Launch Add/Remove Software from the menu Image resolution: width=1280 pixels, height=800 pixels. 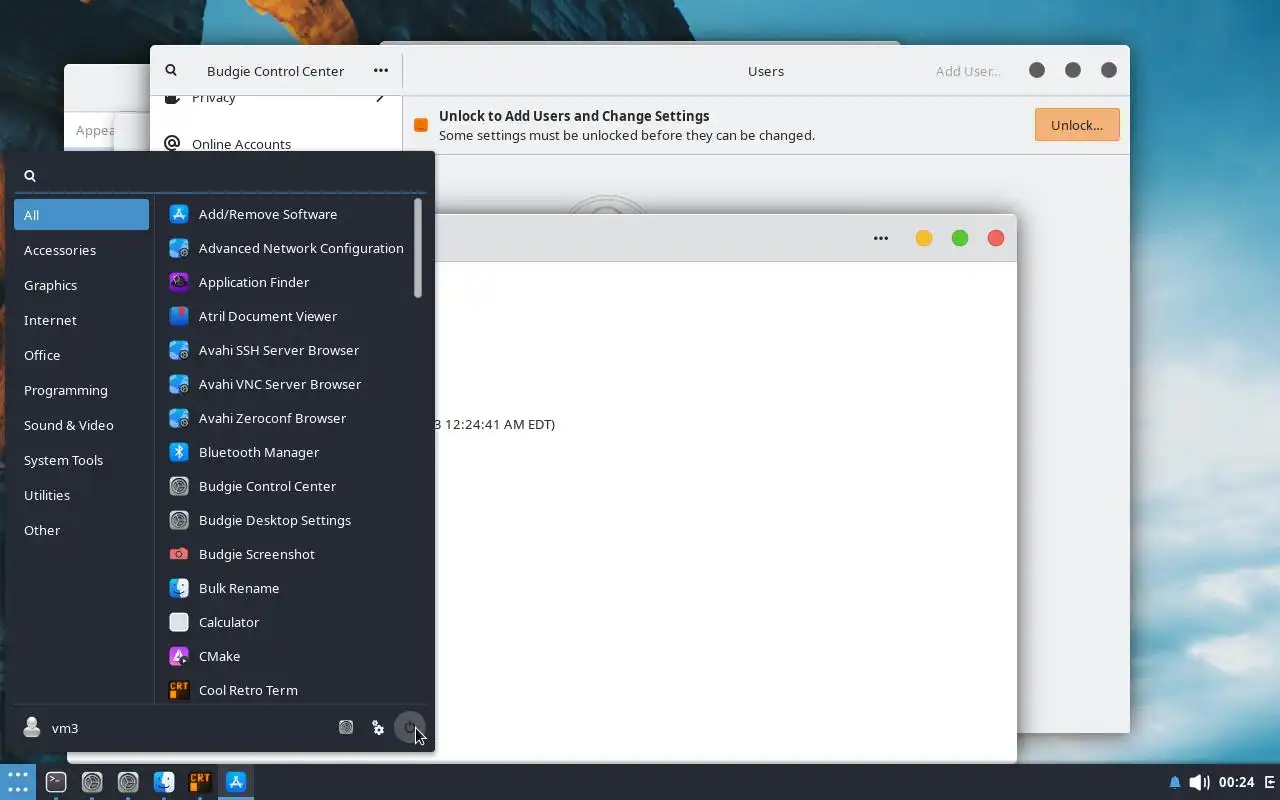pos(285,214)
